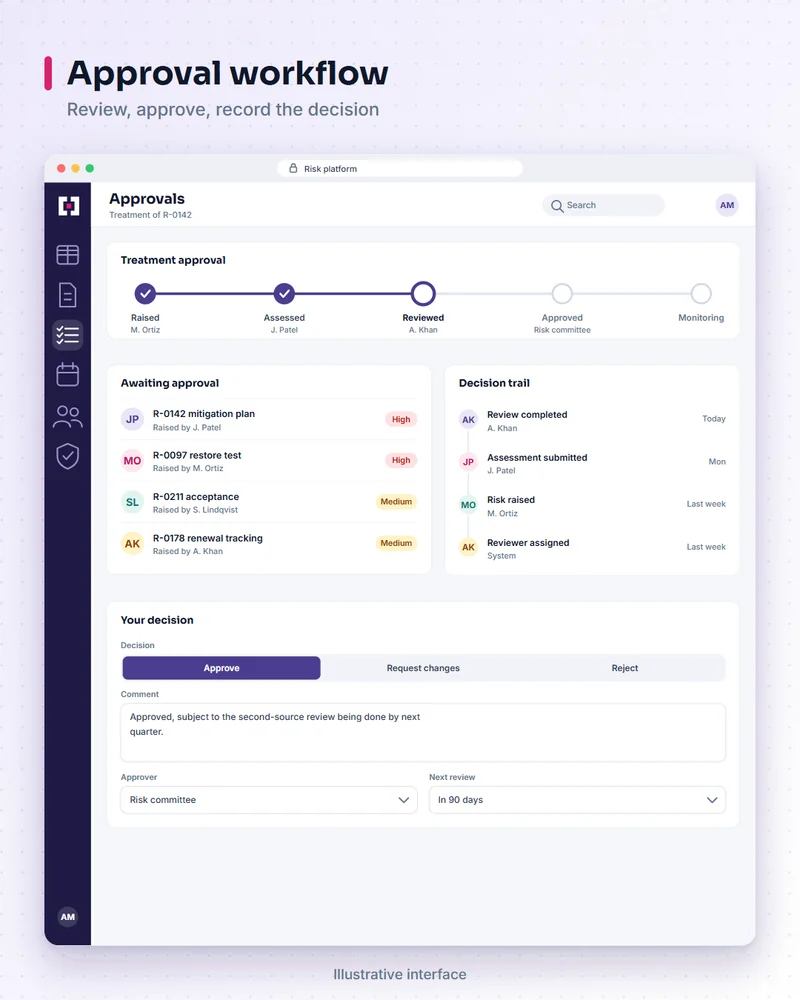Open R-0097 restore test item

pyautogui.click(x=269, y=461)
